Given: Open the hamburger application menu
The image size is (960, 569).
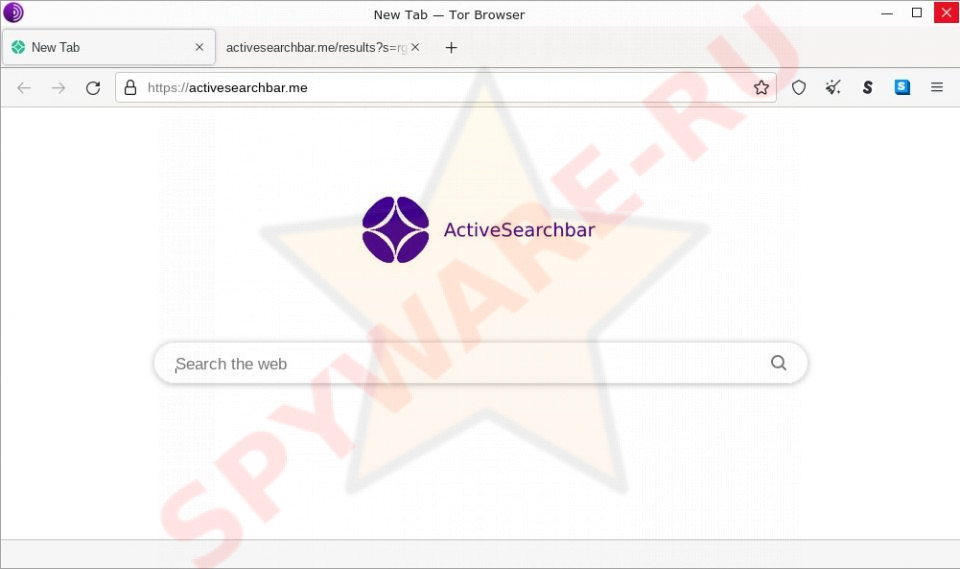Looking at the screenshot, I should click(937, 88).
